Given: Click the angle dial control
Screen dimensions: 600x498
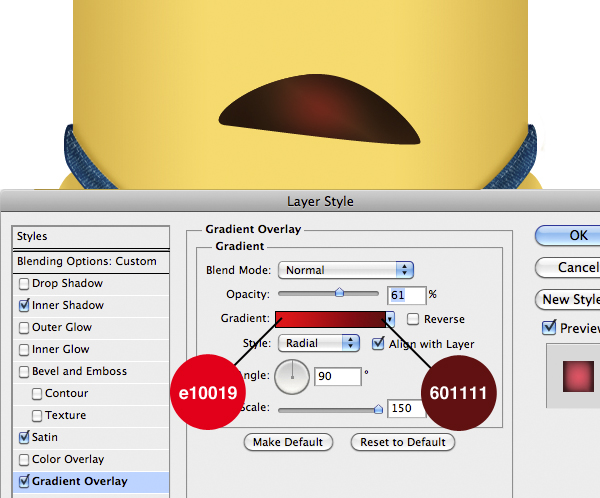Looking at the screenshot, I should click(x=293, y=377).
